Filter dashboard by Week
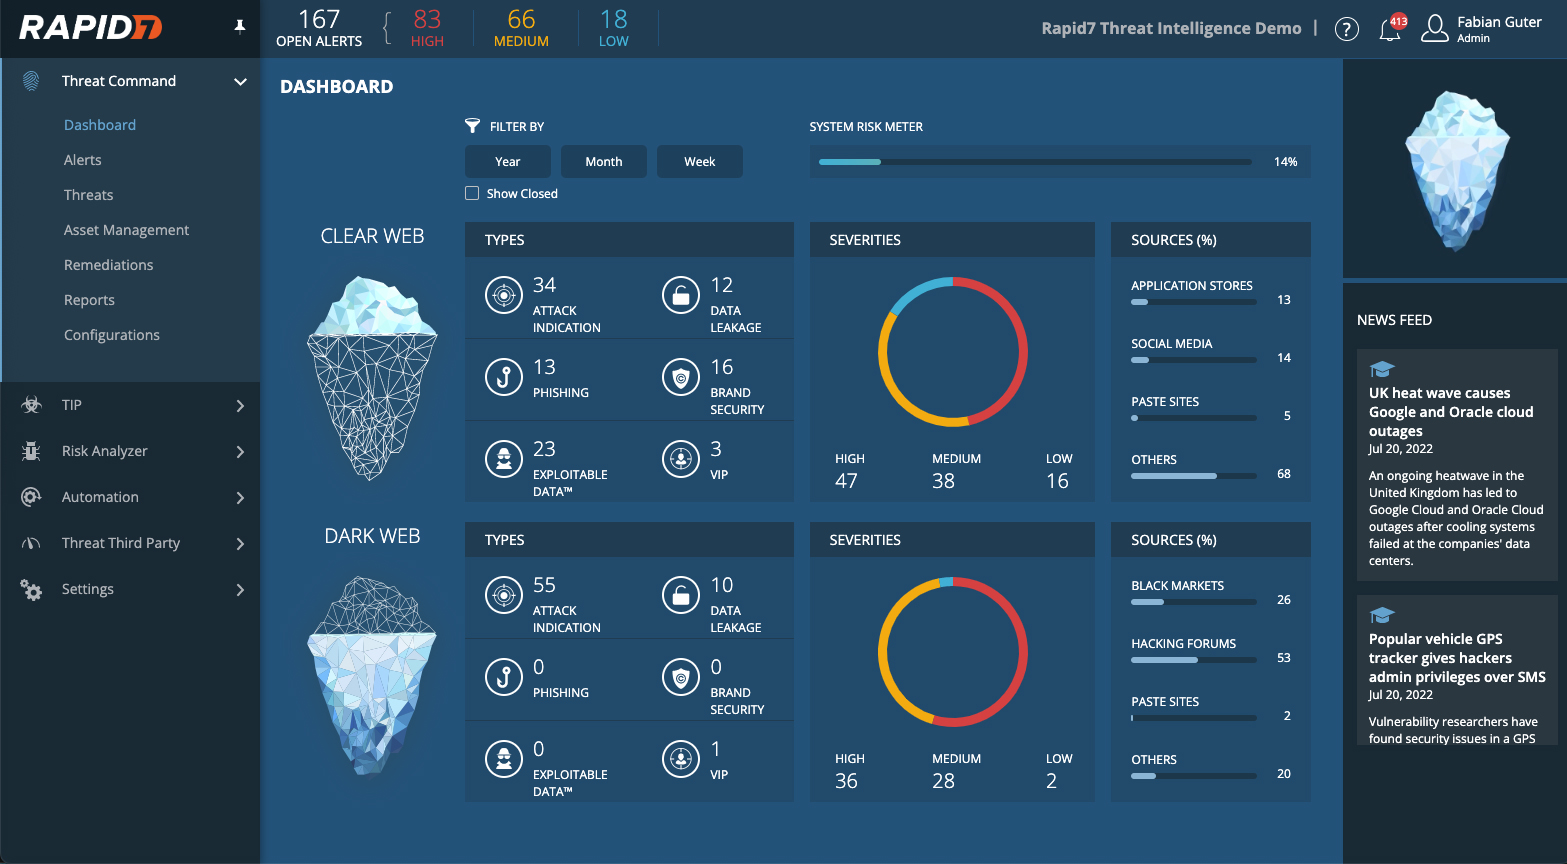The image size is (1567, 864). click(x=700, y=161)
